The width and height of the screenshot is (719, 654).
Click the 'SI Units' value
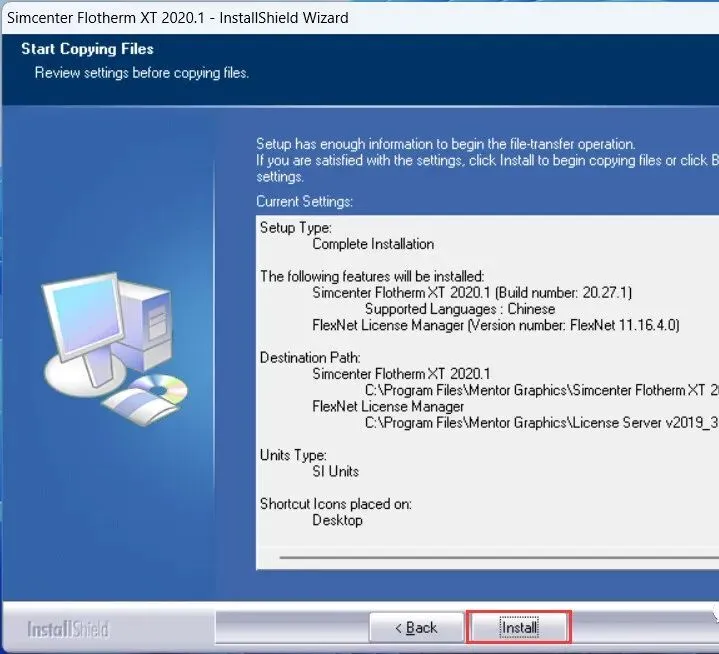(335, 471)
